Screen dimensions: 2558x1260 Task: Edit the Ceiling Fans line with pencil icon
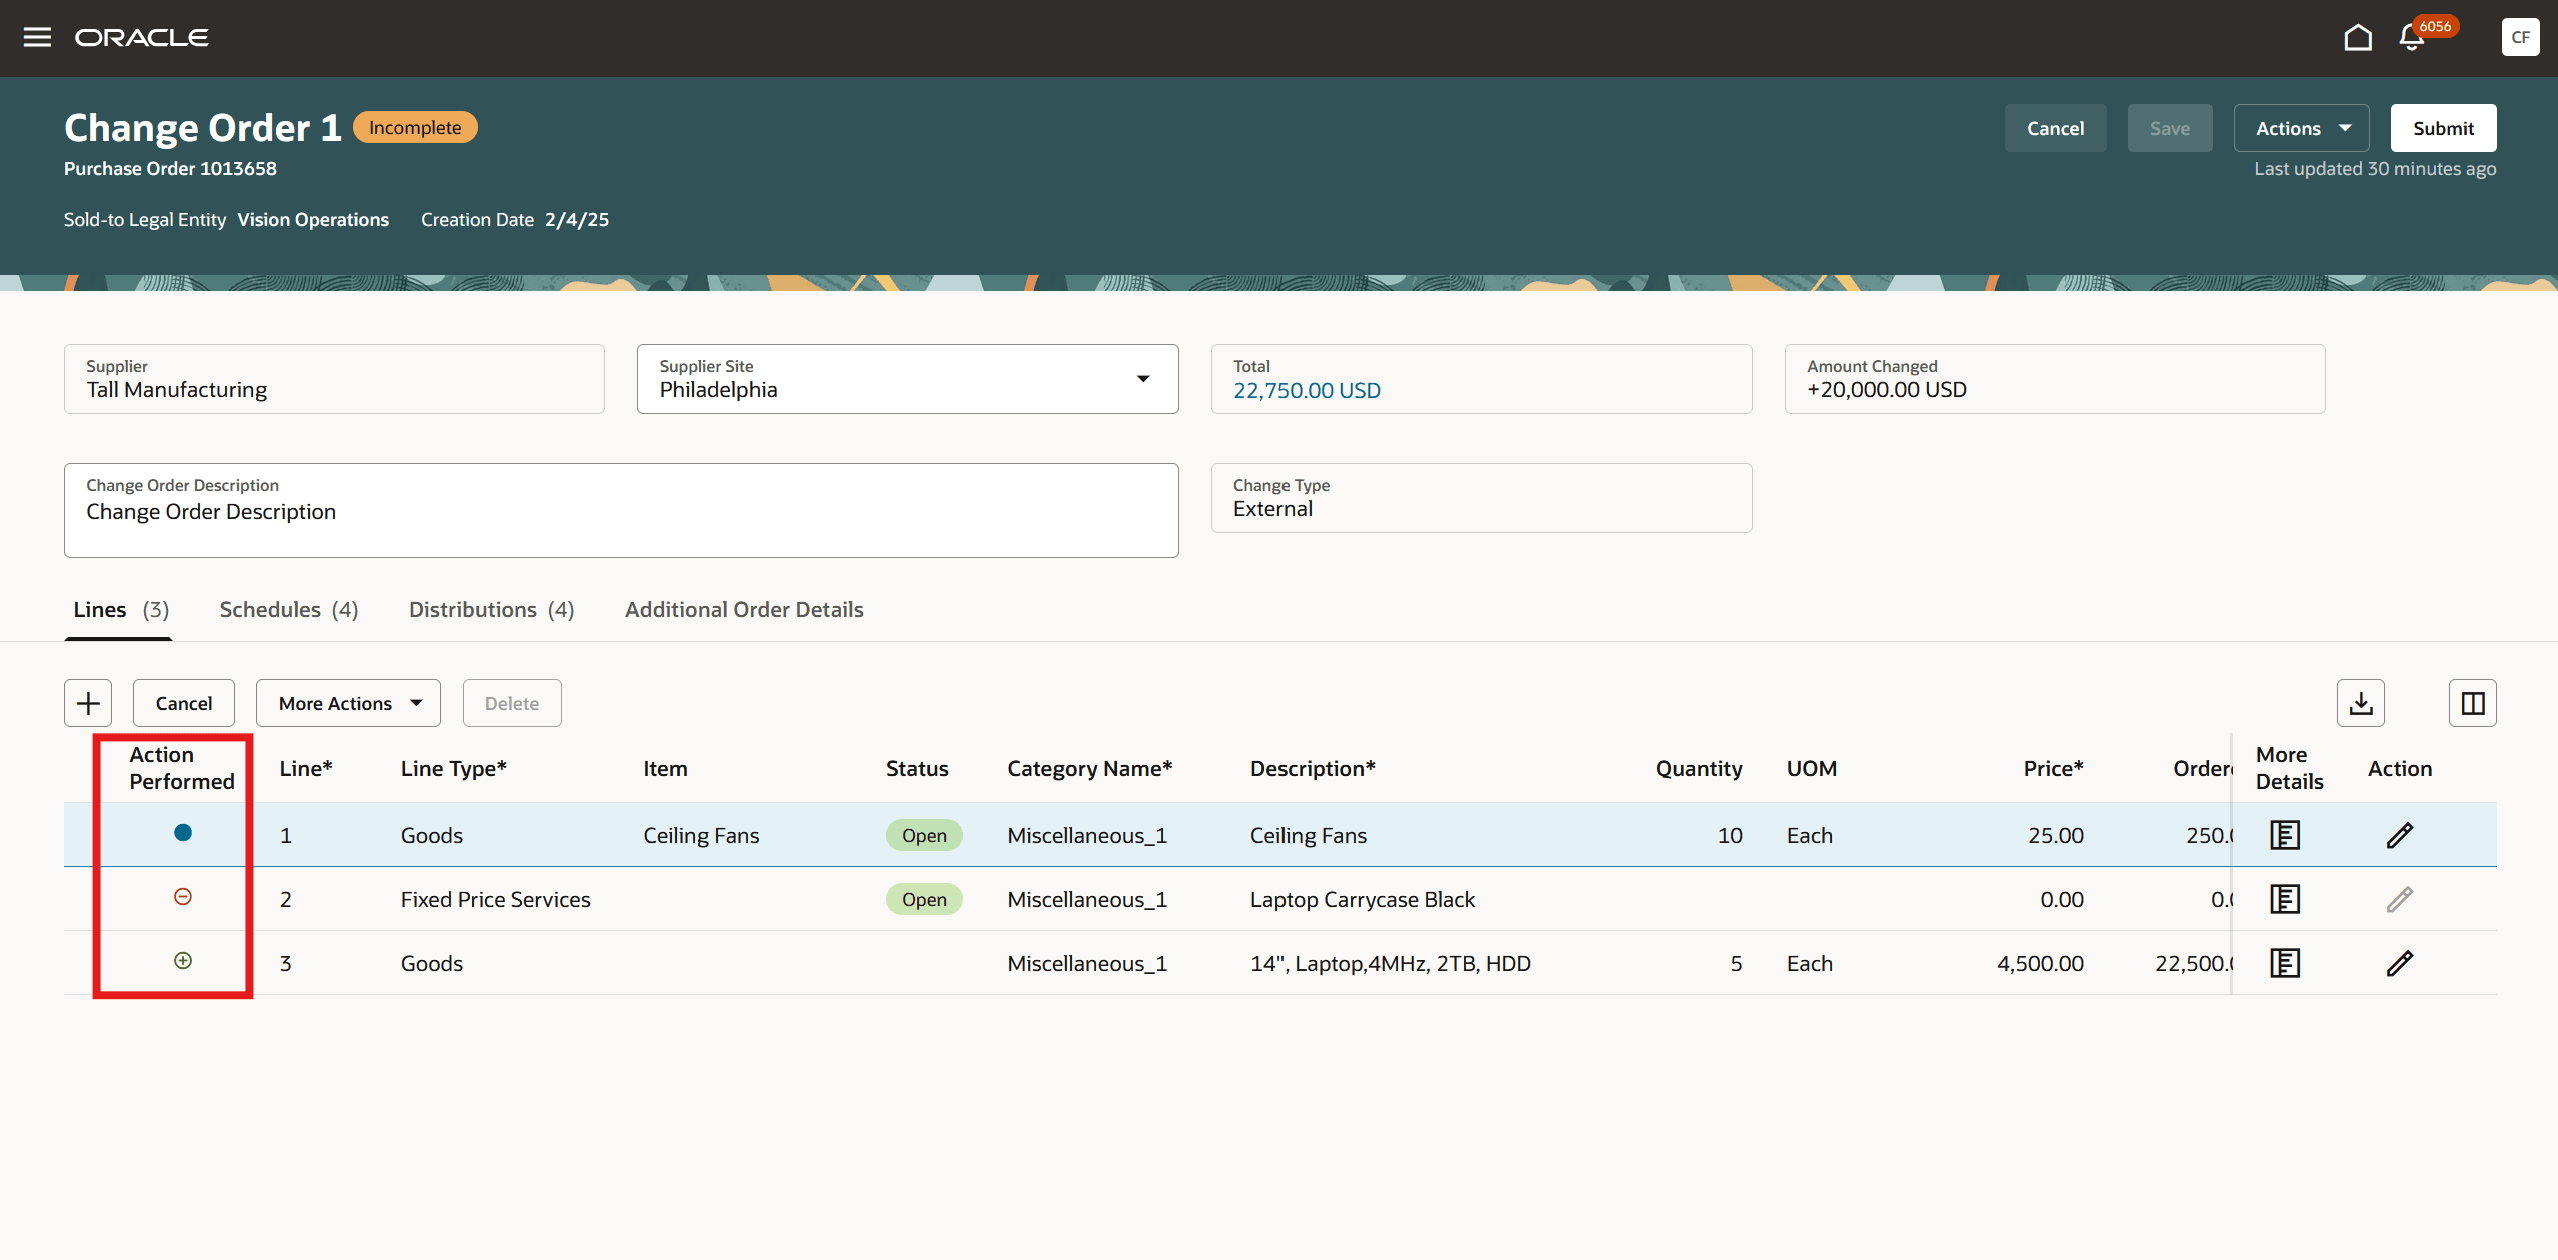[x=2399, y=835]
